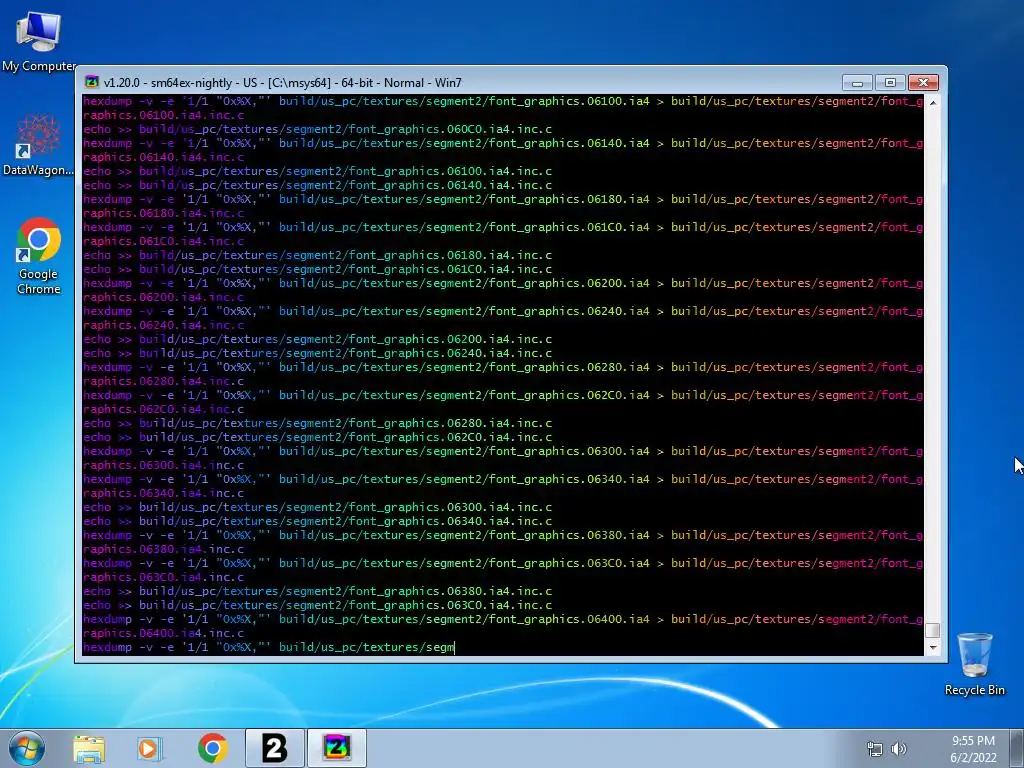Click the wrapped line 'raphics.06200.ia4.inc.c'
Screen dimensions: 1024x768
163,297
